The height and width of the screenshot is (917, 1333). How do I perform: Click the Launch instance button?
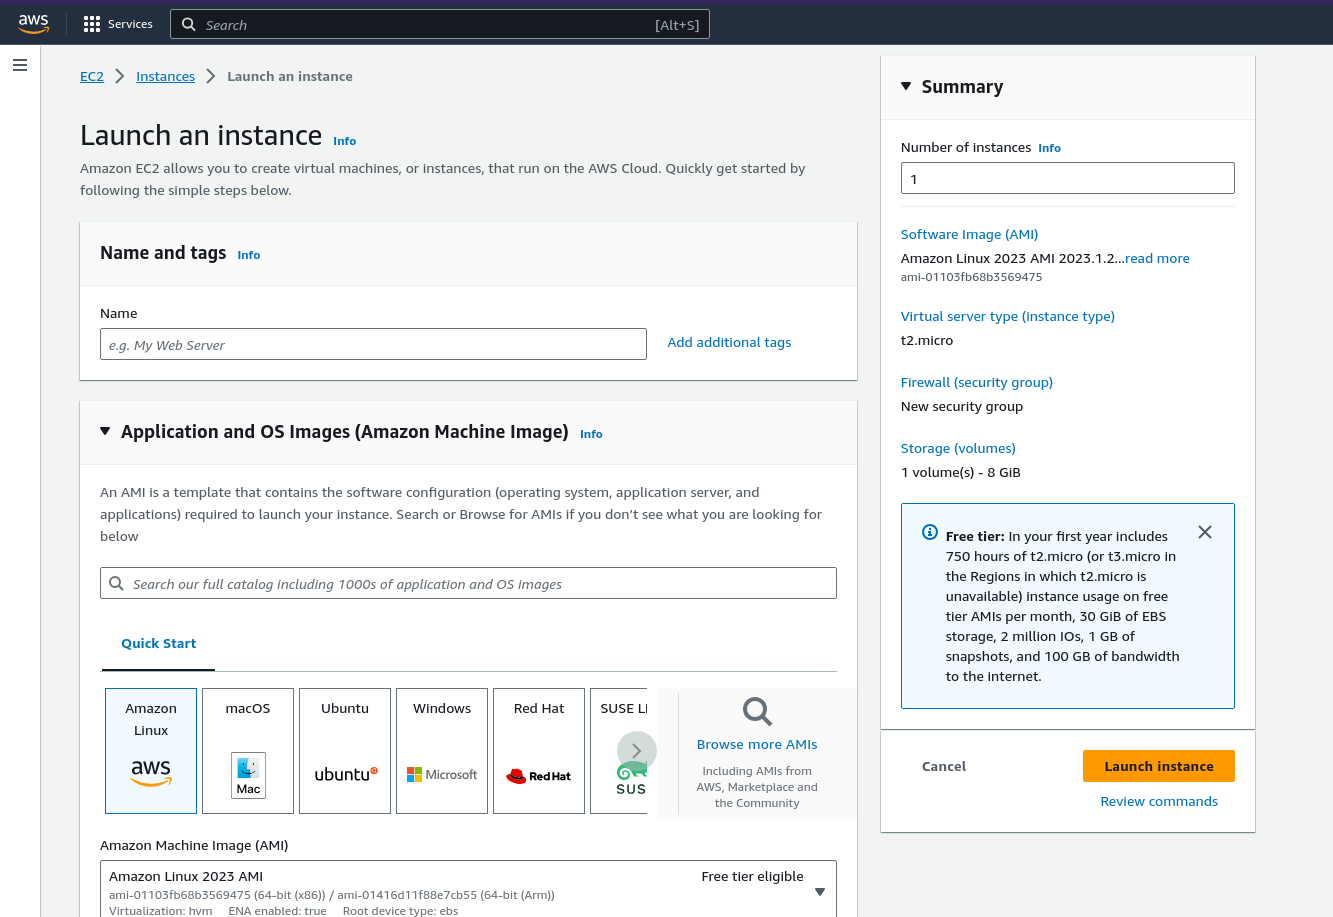1158,766
